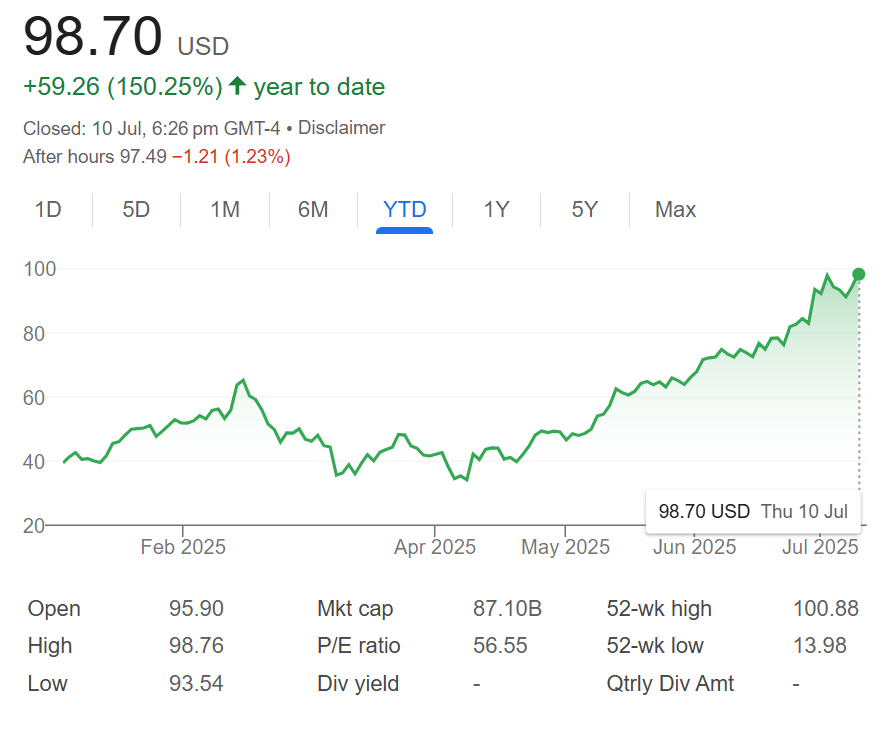Show the 6M price history
891x730 pixels.
tap(313, 209)
